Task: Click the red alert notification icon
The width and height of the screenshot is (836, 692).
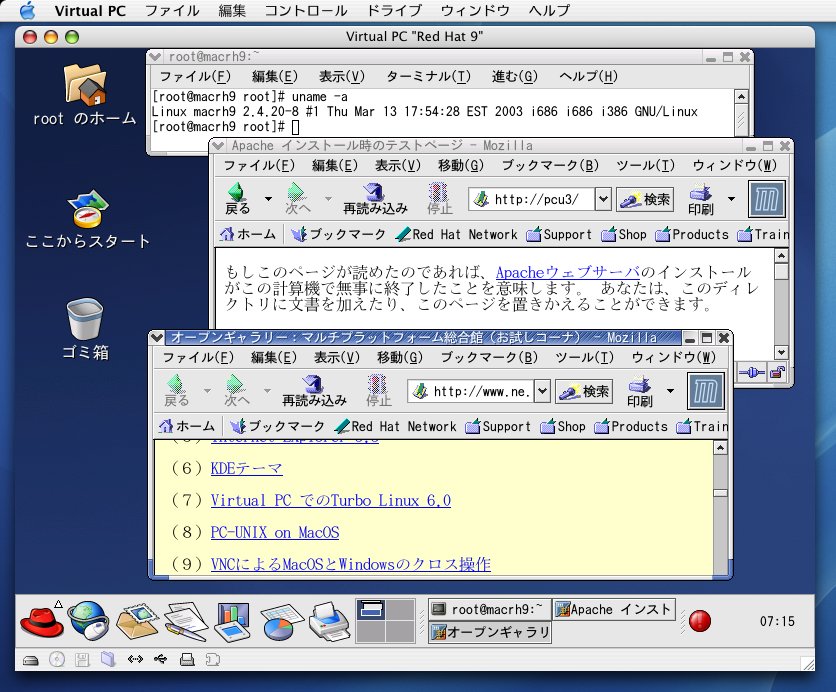Action: click(x=700, y=621)
